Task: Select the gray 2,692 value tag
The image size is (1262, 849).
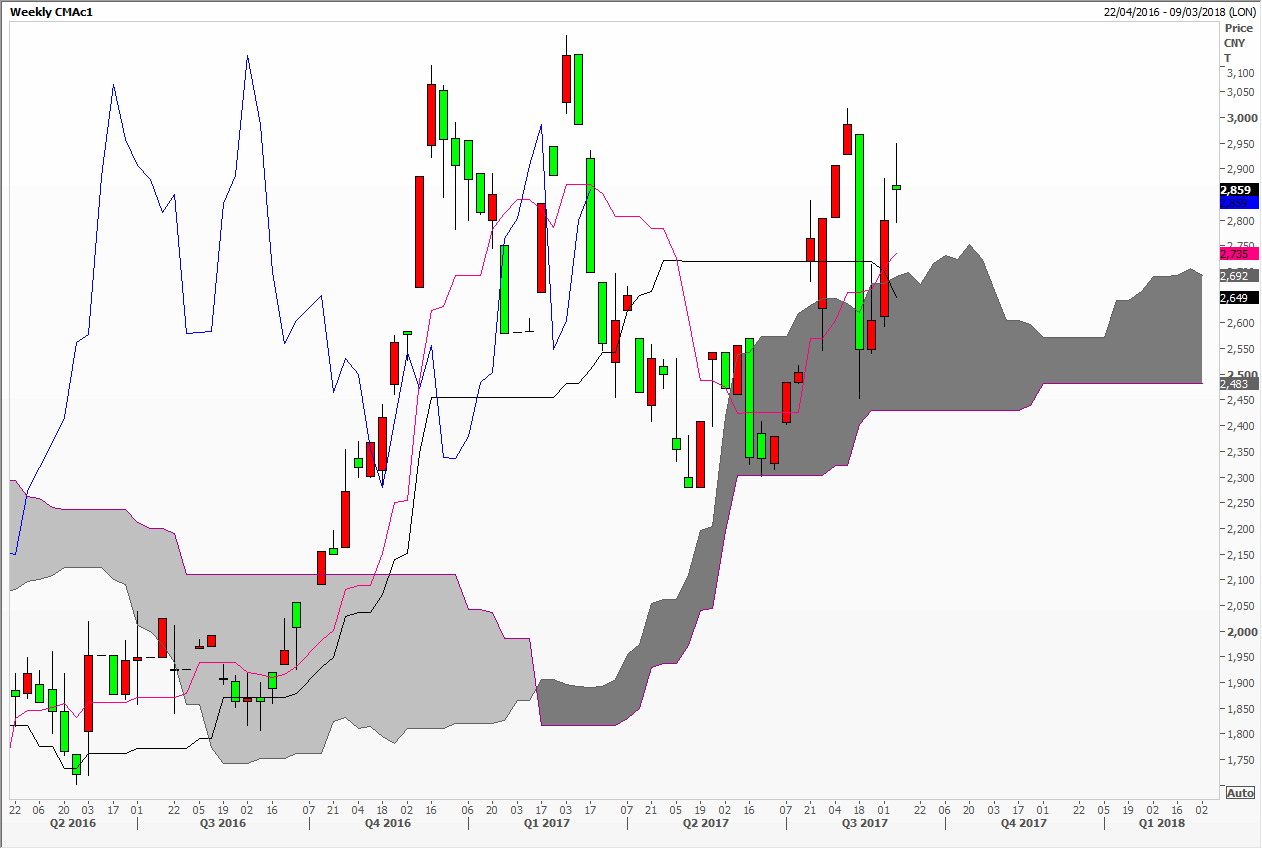Action: 1238,275
